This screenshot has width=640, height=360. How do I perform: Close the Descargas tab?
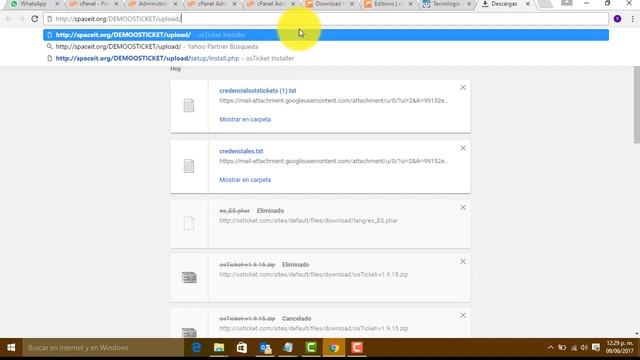[x=528, y=4]
